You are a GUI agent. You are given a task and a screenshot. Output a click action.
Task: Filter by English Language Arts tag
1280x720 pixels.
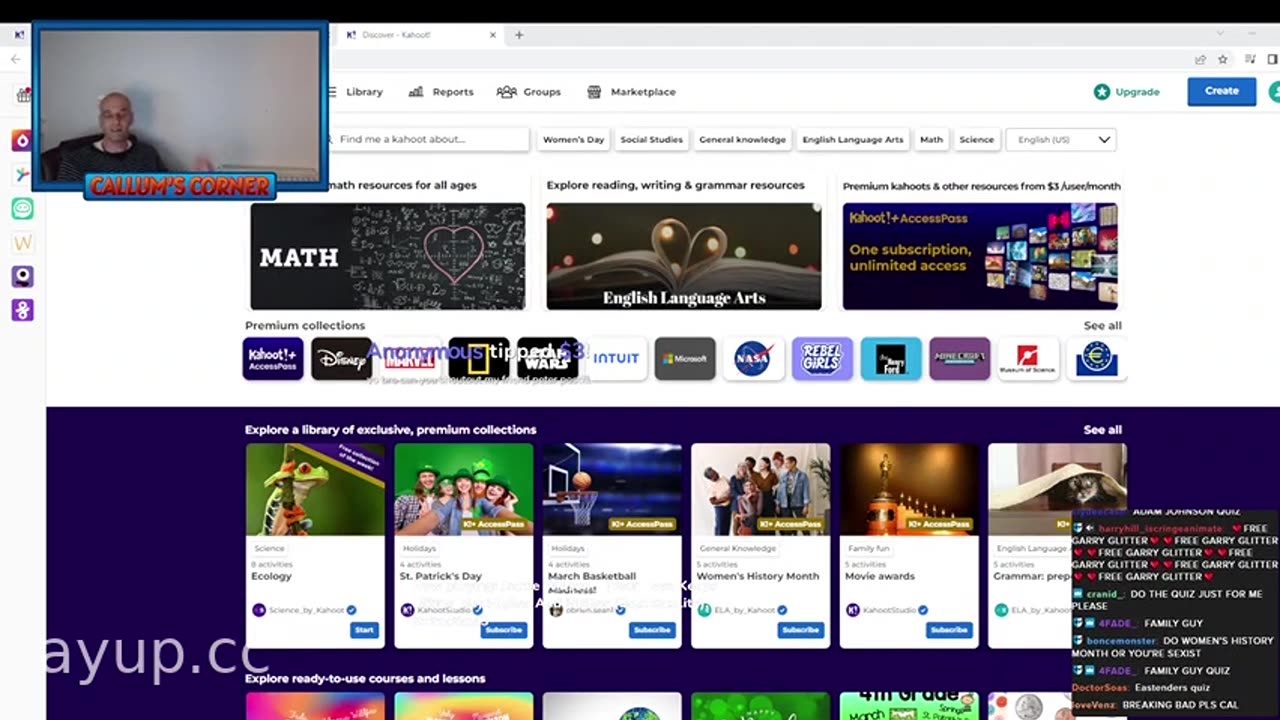click(852, 140)
